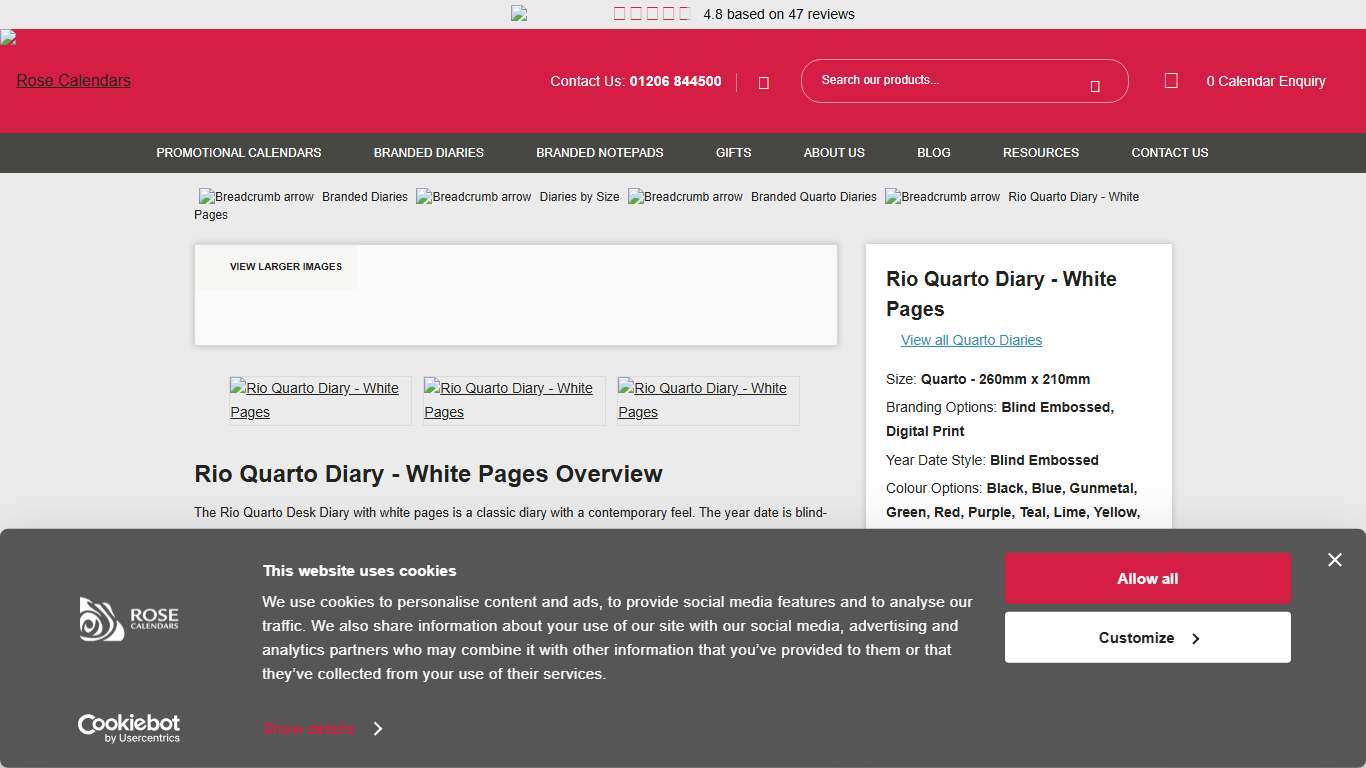Open the first Rio Quarto Diary thumbnail
The image size is (1366, 768).
(x=319, y=400)
